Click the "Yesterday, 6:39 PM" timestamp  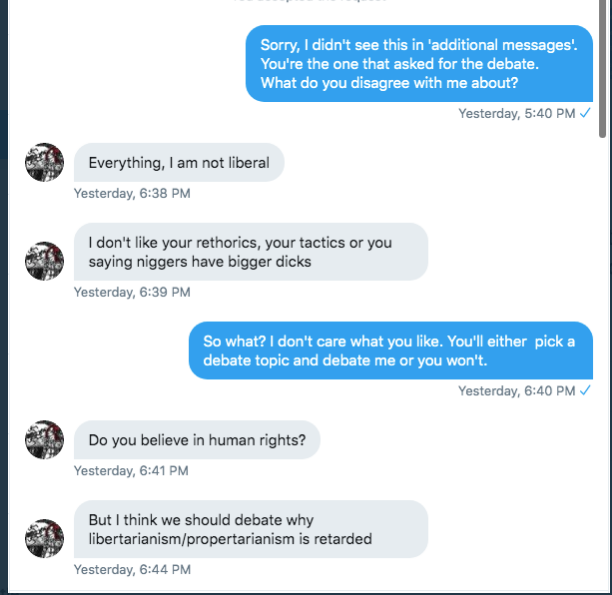coord(132,292)
